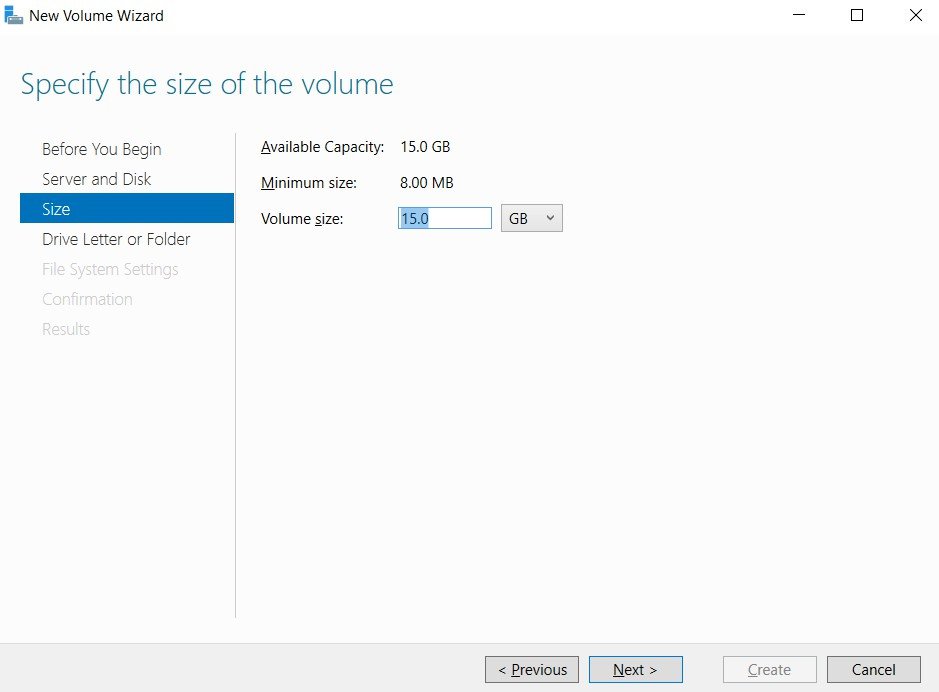Proceed with the Next button
This screenshot has width=939, height=692.
tap(635, 669)
